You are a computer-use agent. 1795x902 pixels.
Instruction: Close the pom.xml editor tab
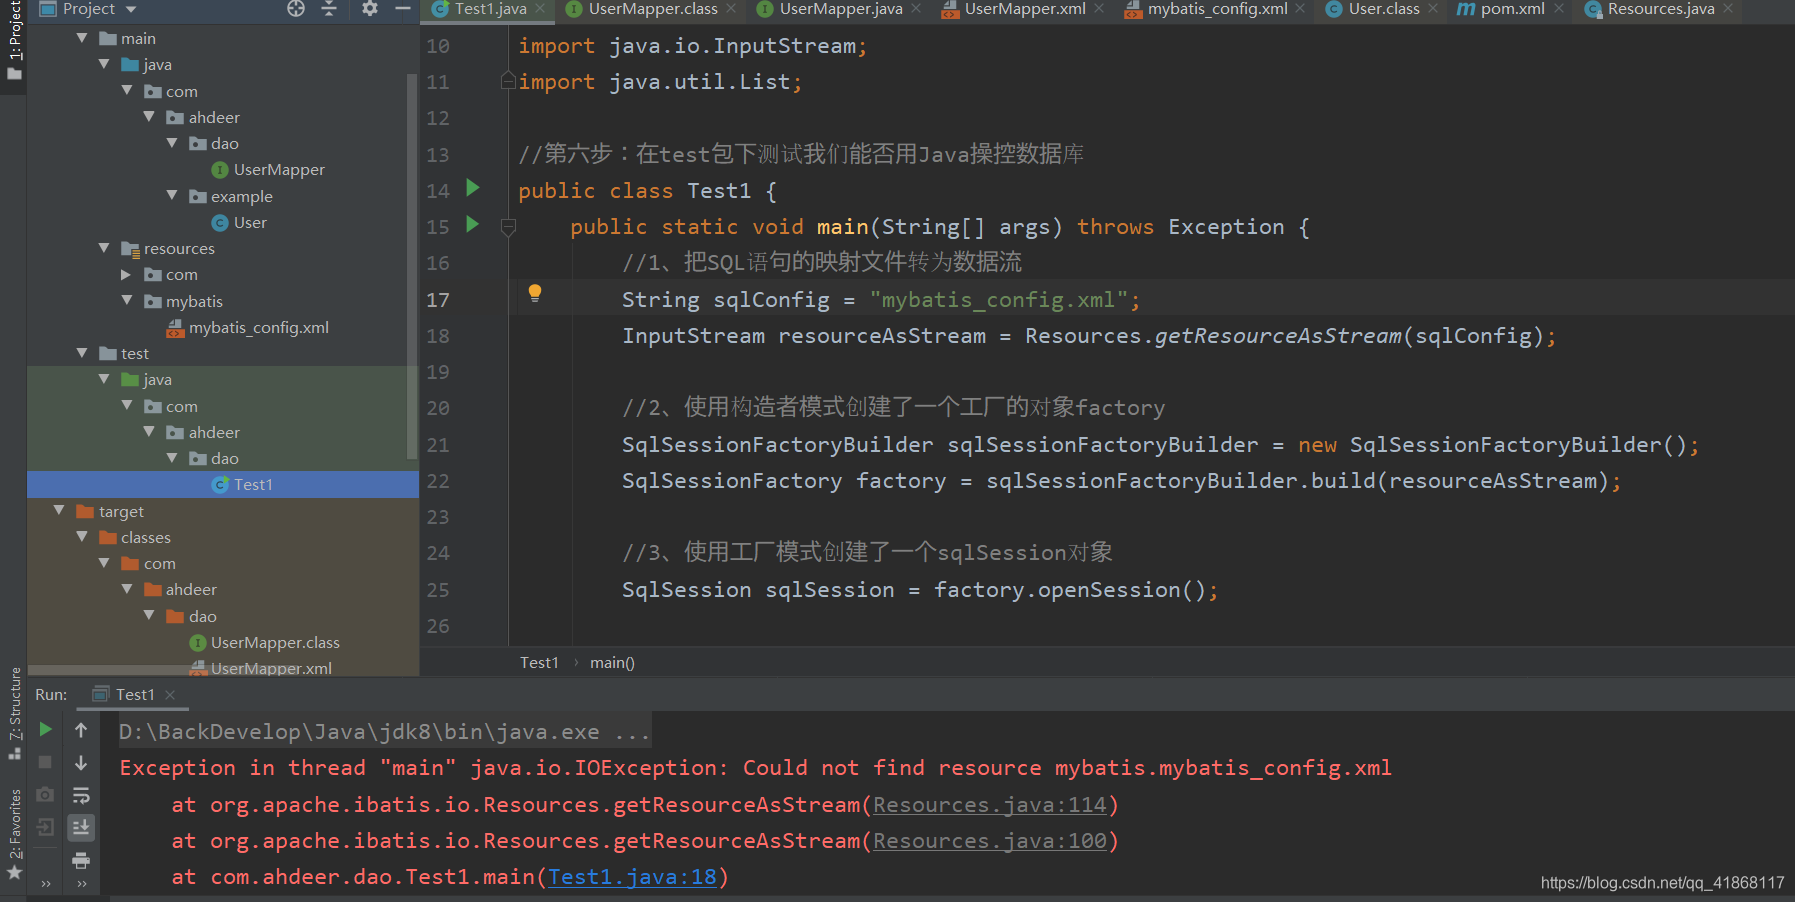tap(1559, 9)
